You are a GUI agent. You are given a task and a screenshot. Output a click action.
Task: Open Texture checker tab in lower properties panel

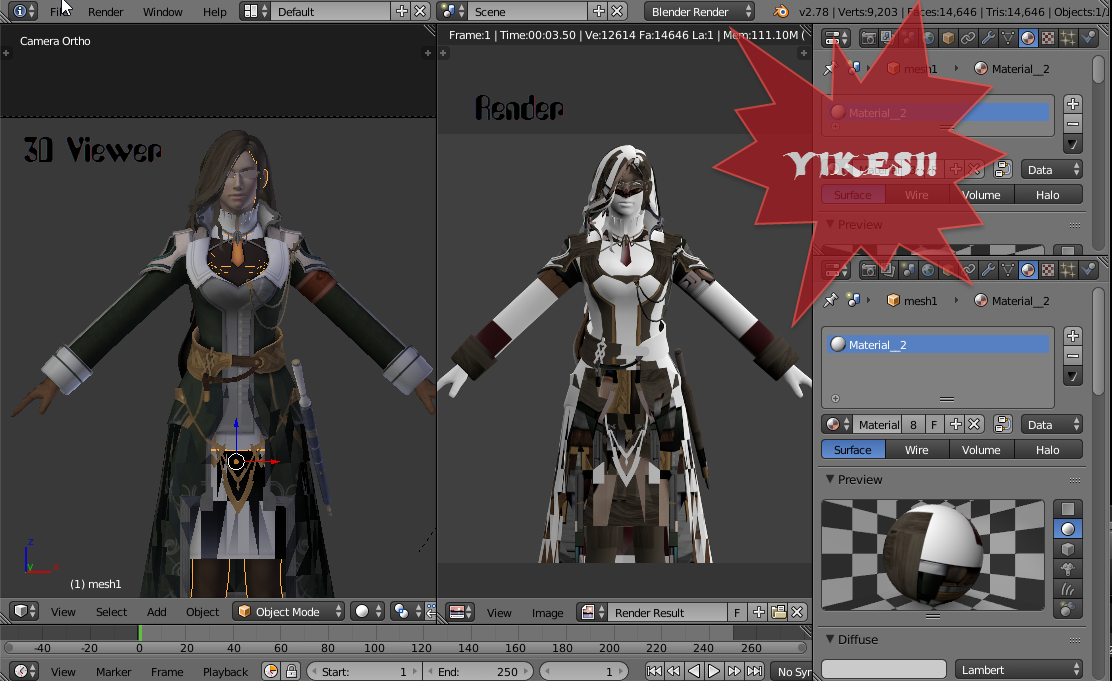point(1047,270)
